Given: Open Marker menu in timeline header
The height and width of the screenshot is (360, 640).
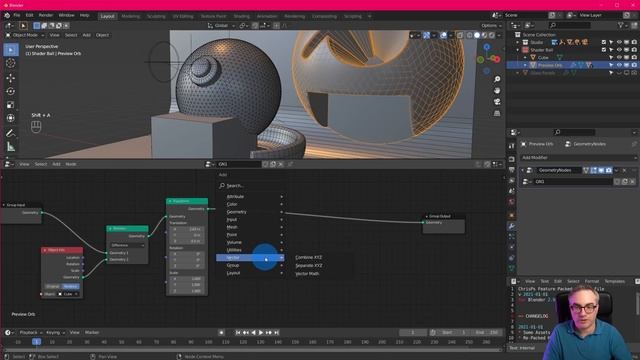Looking at the screenshot, I should 92,333.
